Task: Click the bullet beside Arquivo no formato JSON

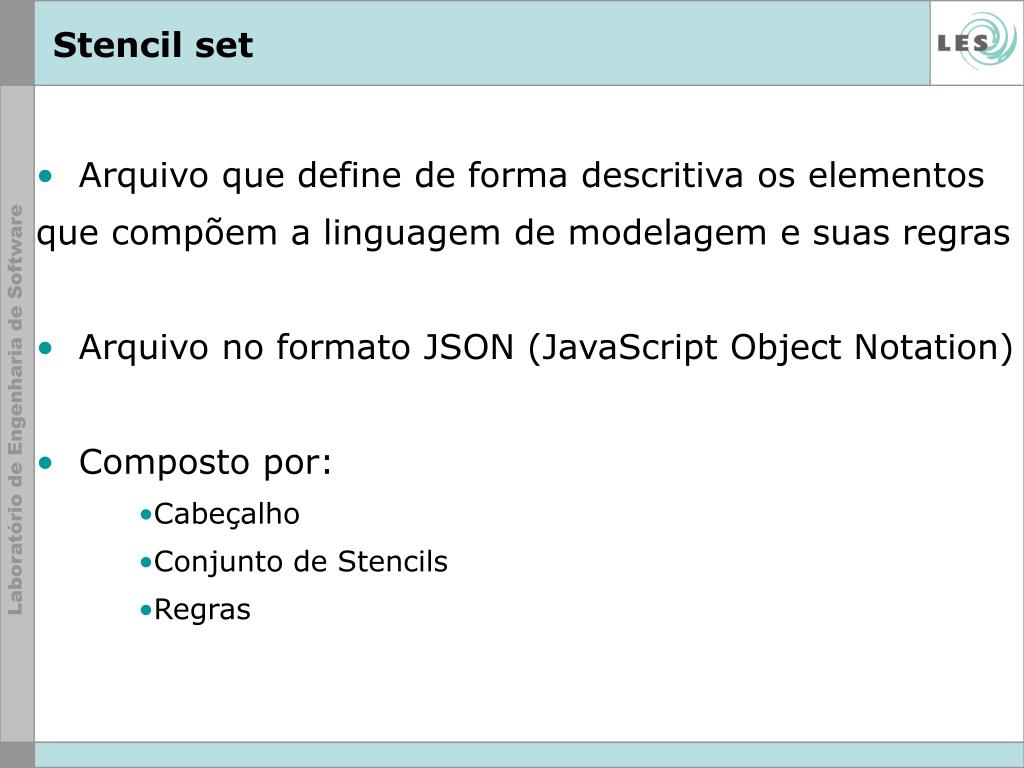Action: pos(45,348)
